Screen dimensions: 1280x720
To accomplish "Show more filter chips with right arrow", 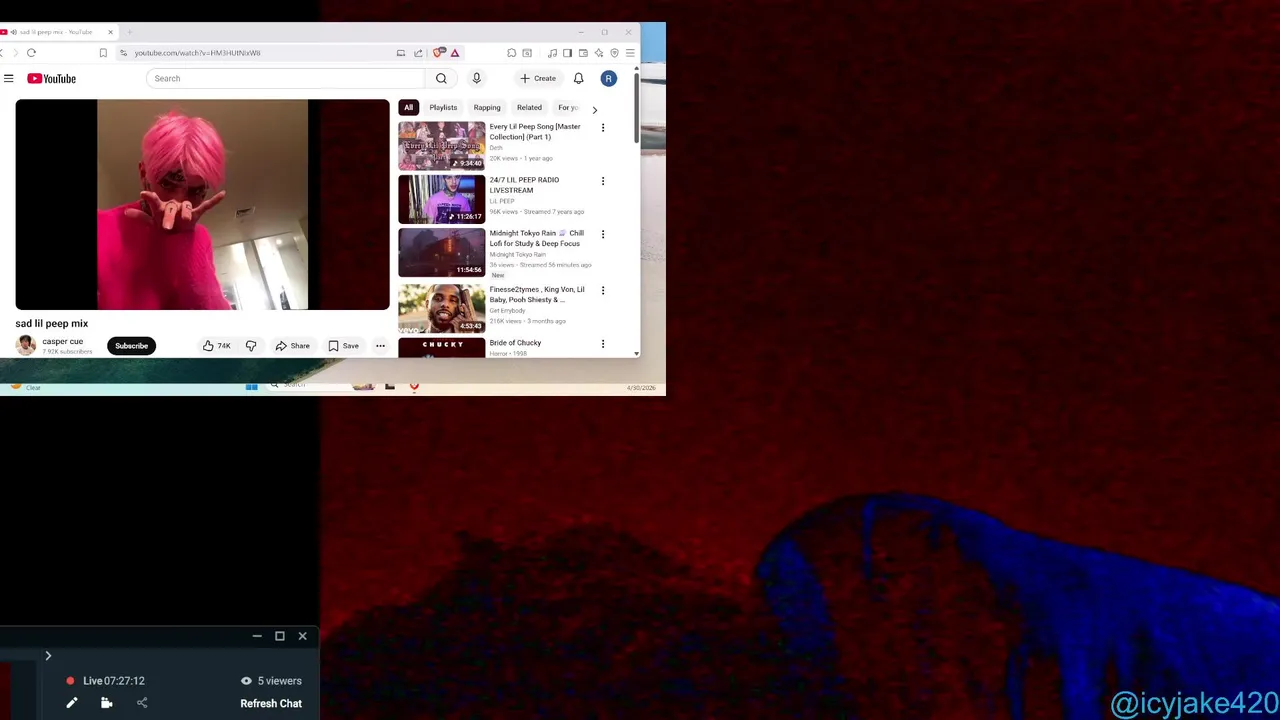I will click(x=594, y=110).
